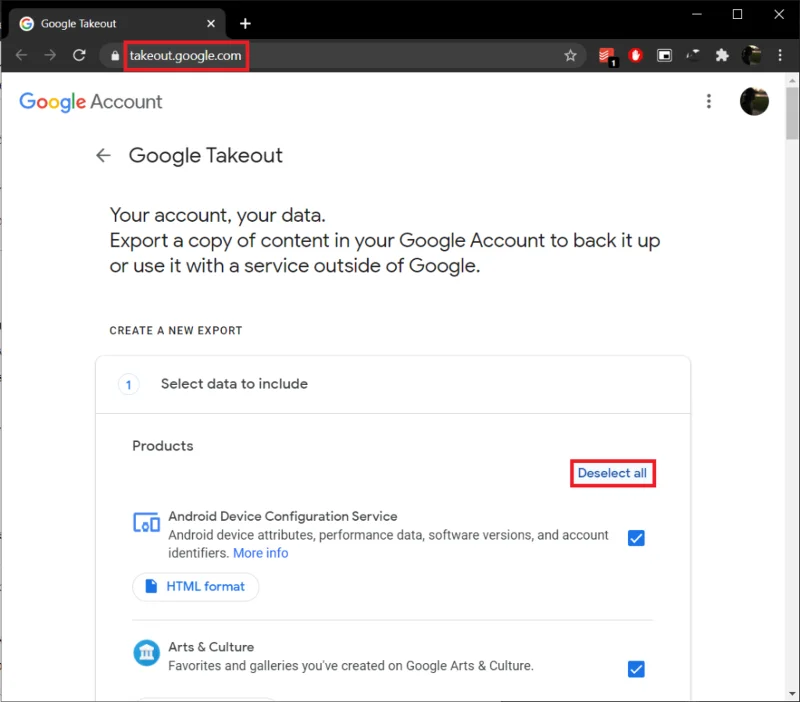Open Chrome's three-dot customize menu
Image resolution: width=800 pixels, height=702 pixels.
point(780,55)
